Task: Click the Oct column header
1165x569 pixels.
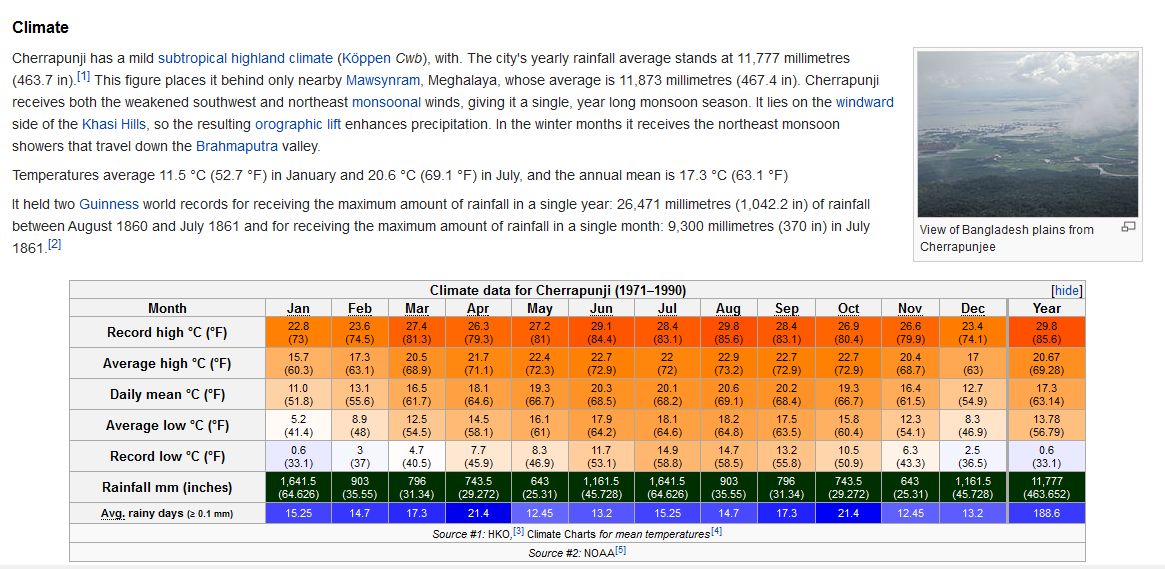Action: pyautogui.click(x=848, y=308)
